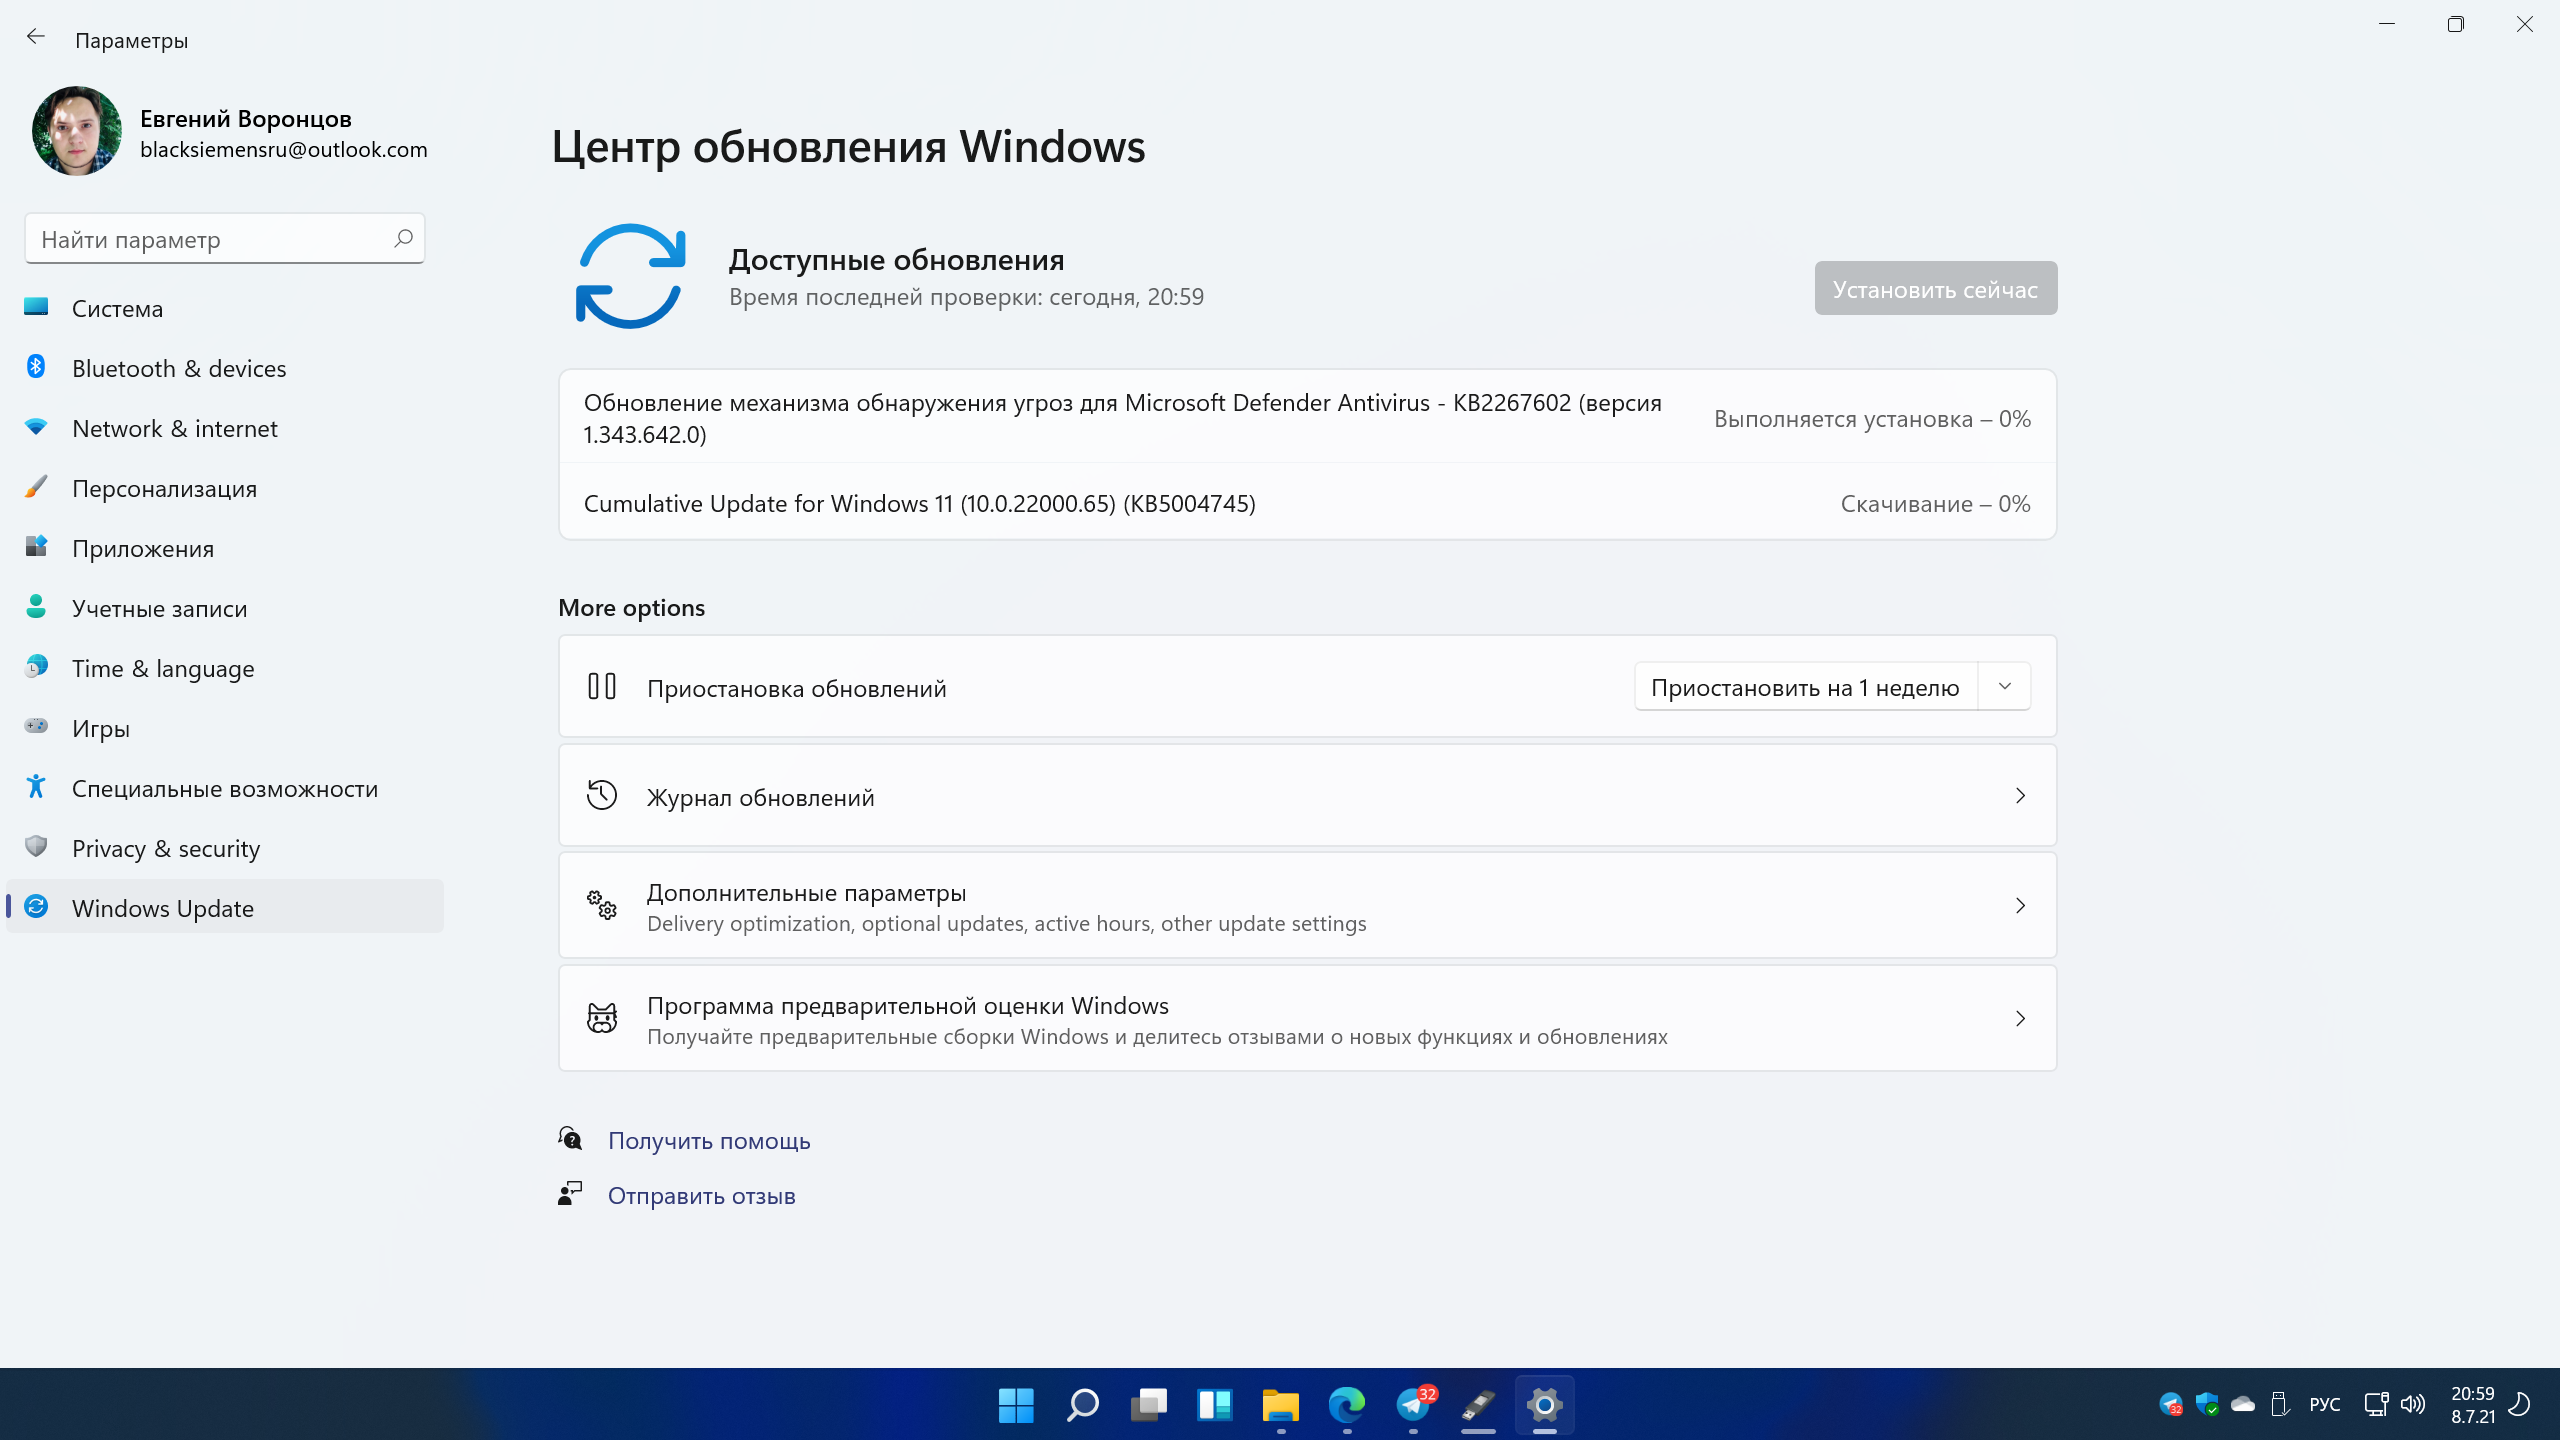Open the Widgets panel from the taskbar
The image size is (2560, 1440).
(x=1214, y=1405)
